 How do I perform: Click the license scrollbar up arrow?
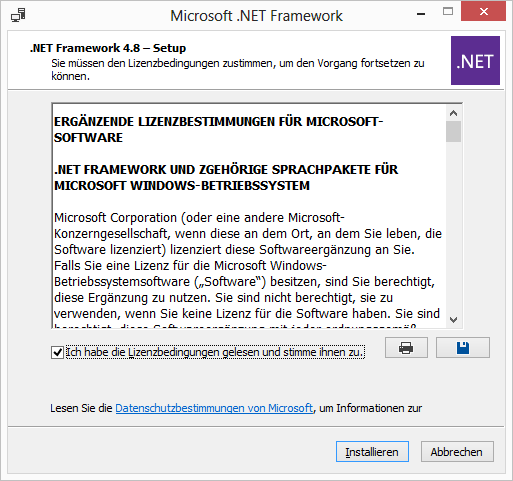453,113
